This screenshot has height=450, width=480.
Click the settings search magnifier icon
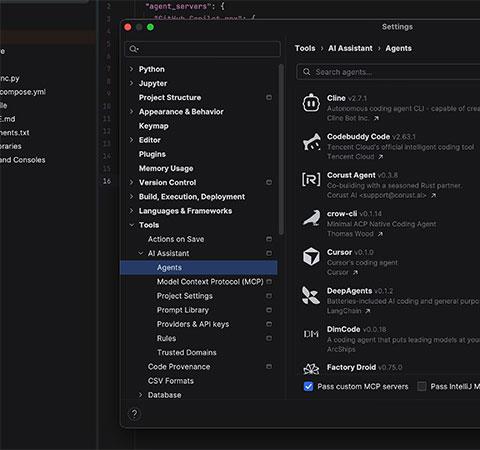(x=134, y=49)
